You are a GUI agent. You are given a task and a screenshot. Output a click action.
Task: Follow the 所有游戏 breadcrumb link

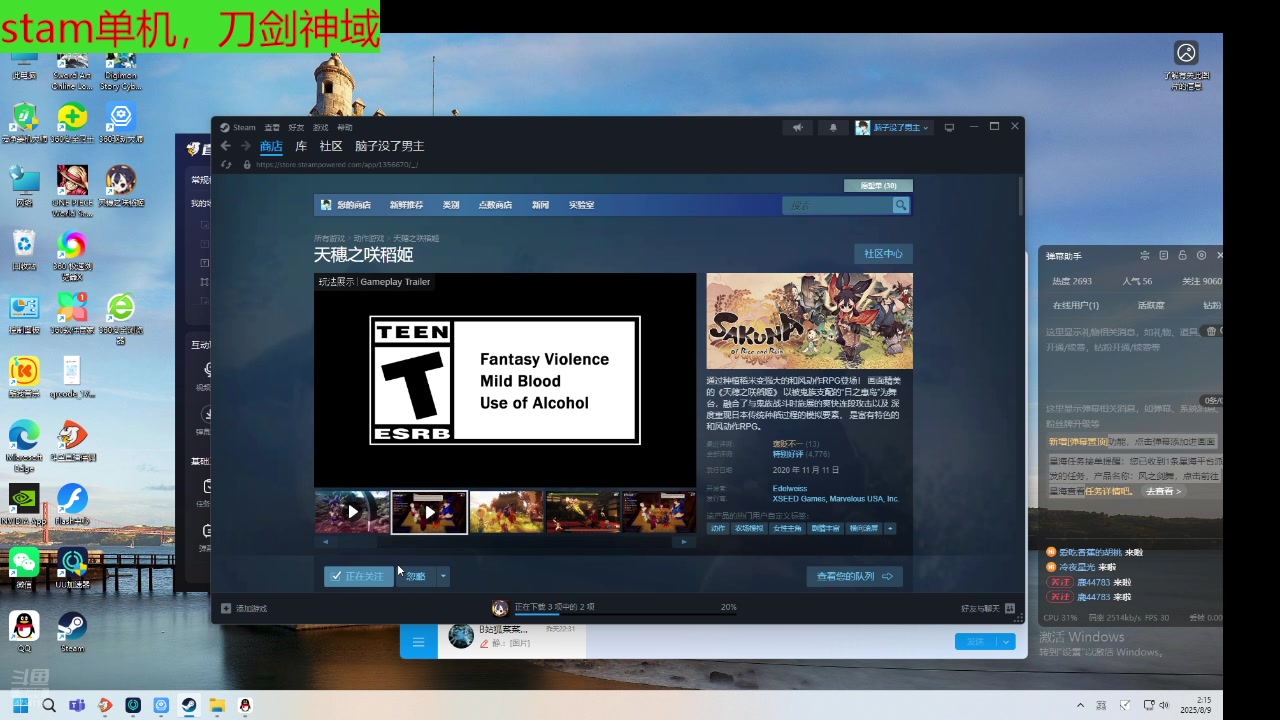[329, 238]
